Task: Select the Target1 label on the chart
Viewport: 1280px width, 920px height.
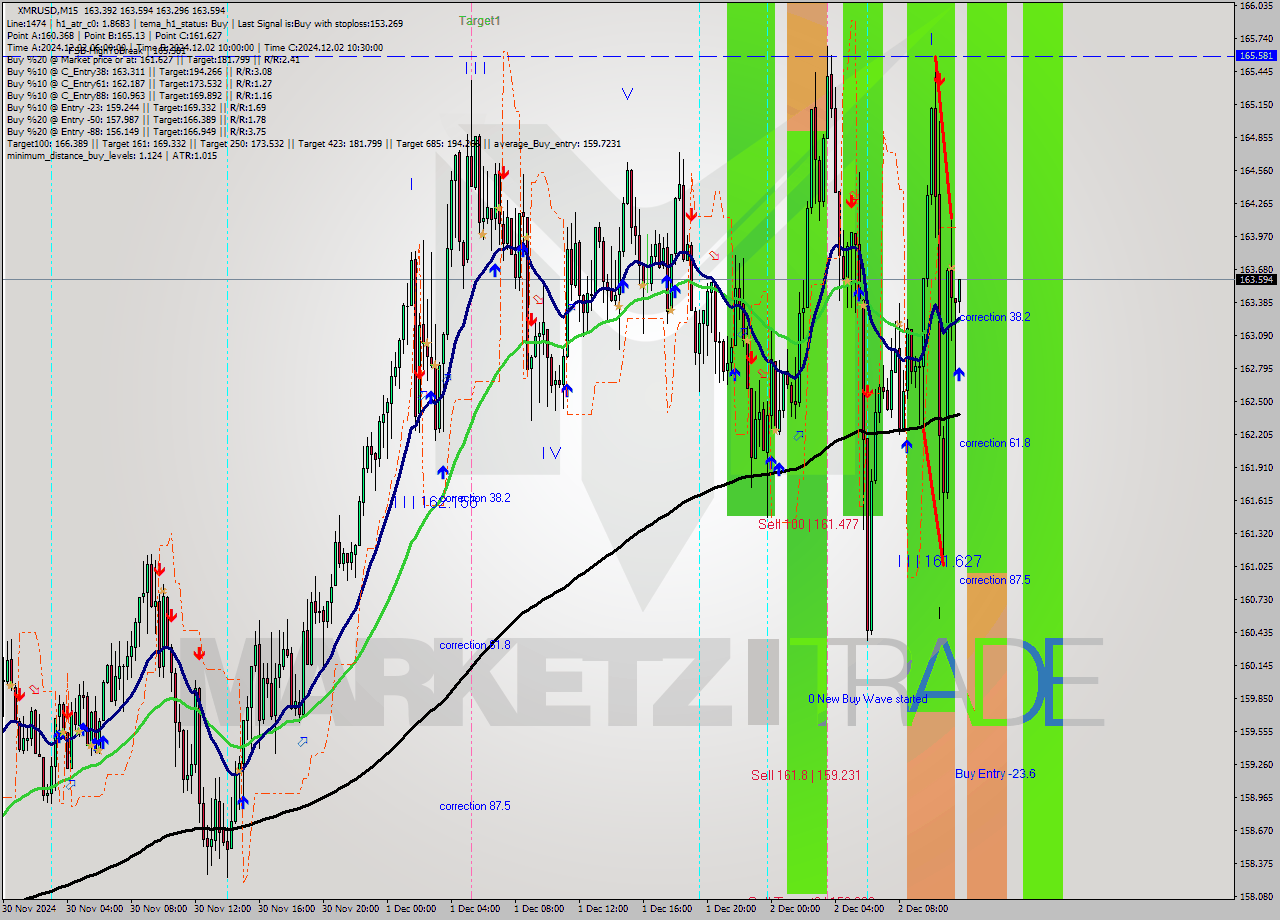Action: pyautogui.click(x=480, y=20)
